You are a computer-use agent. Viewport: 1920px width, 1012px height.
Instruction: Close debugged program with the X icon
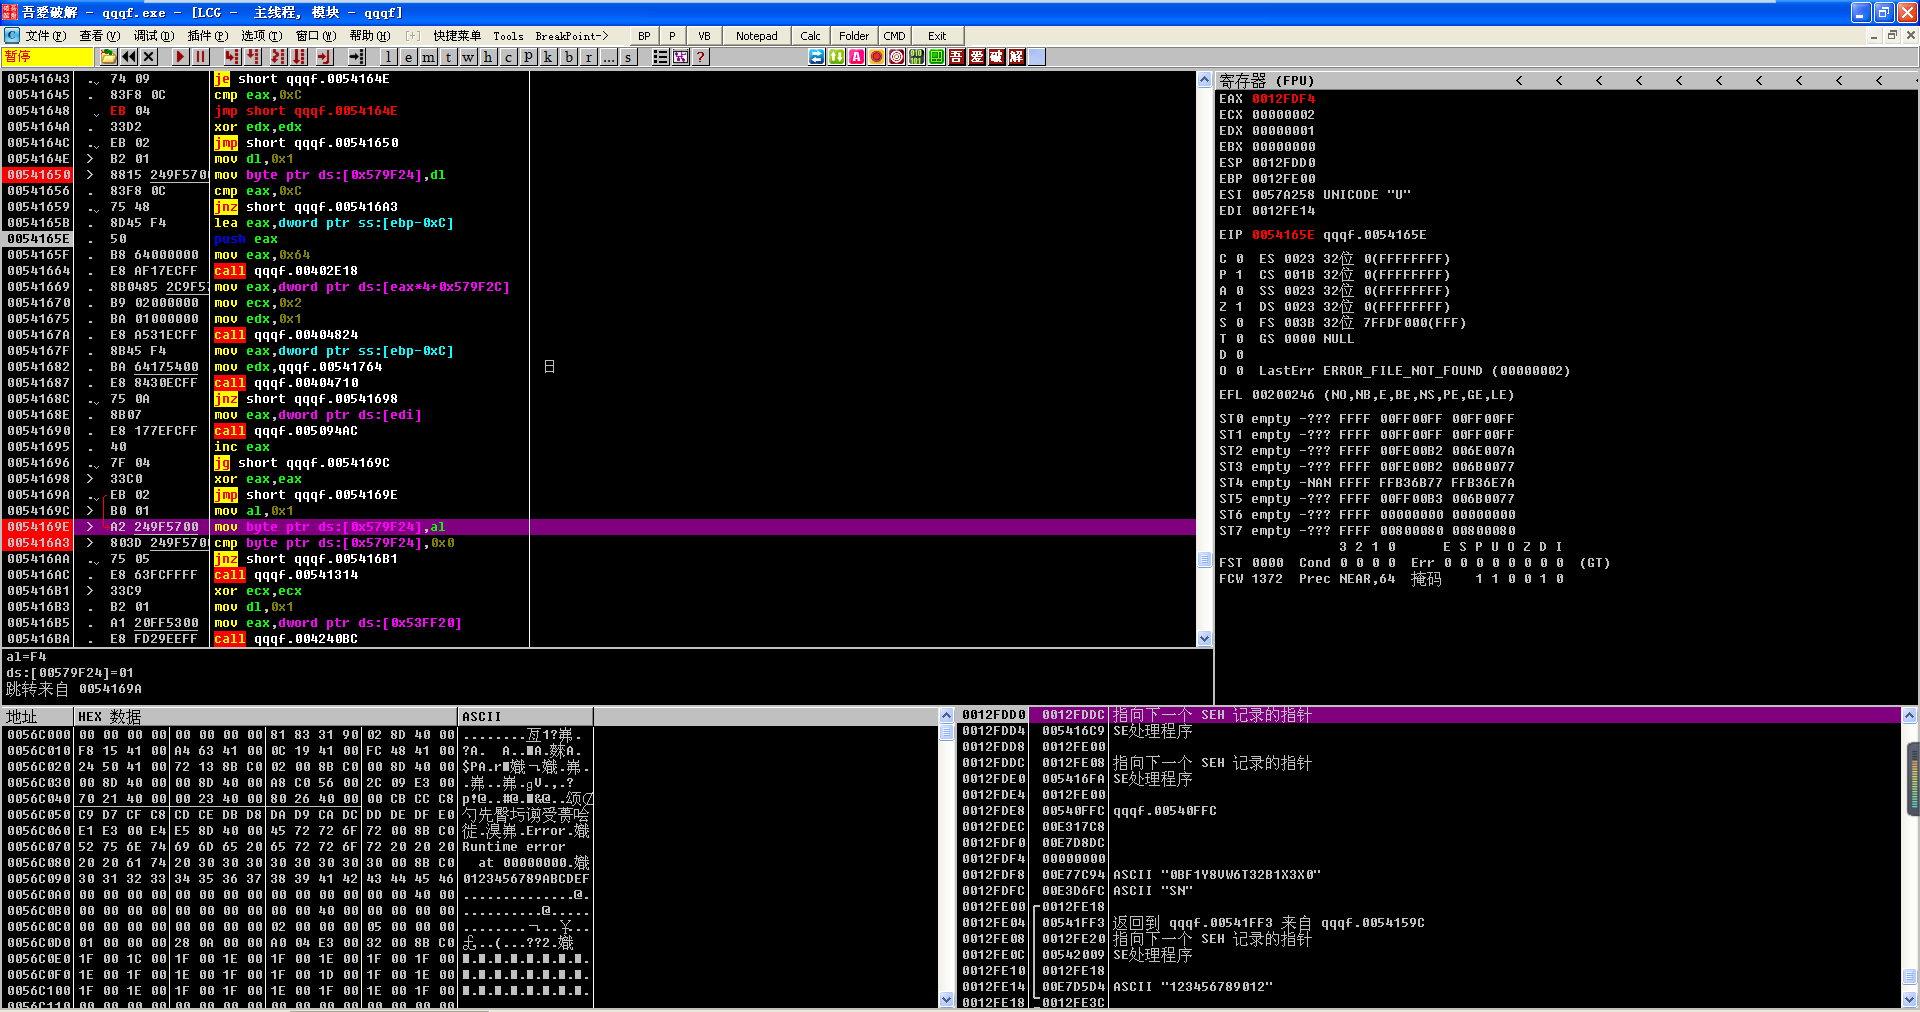[149, 57]
